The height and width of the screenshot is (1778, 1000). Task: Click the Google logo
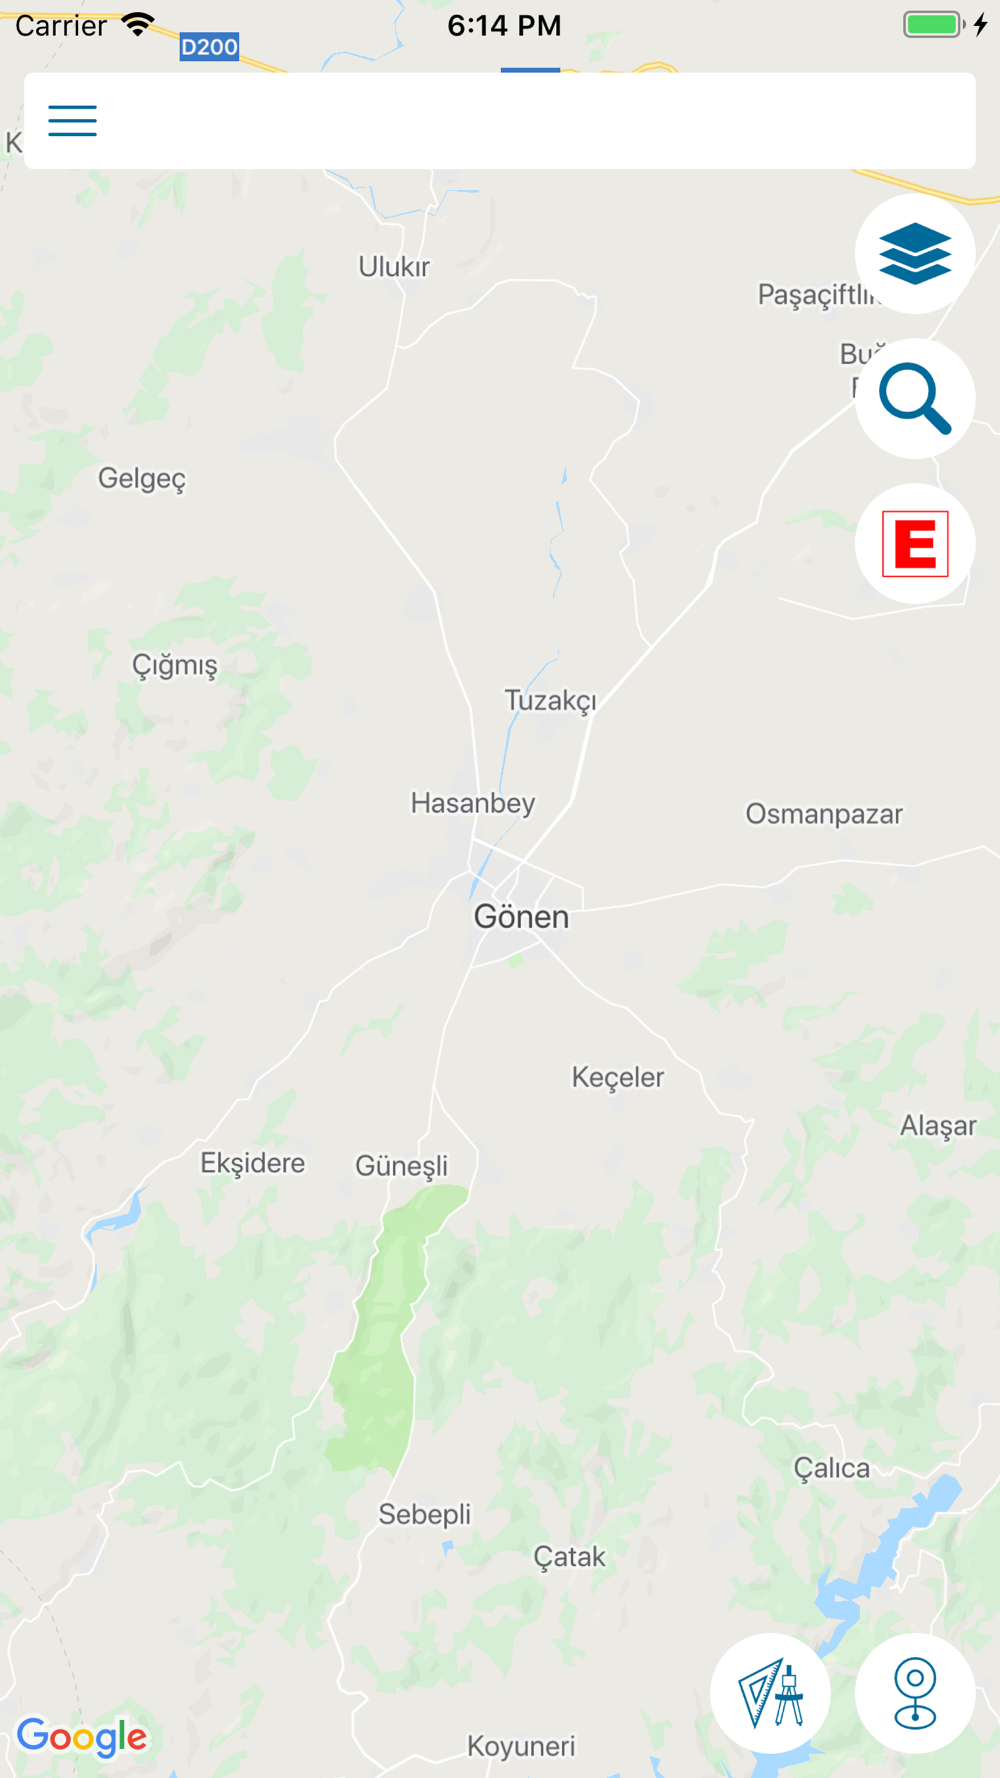[82, 1738]
